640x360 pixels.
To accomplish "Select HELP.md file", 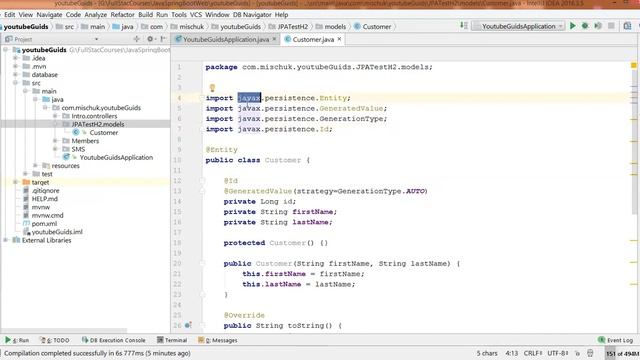I will (x=44, y=199).
